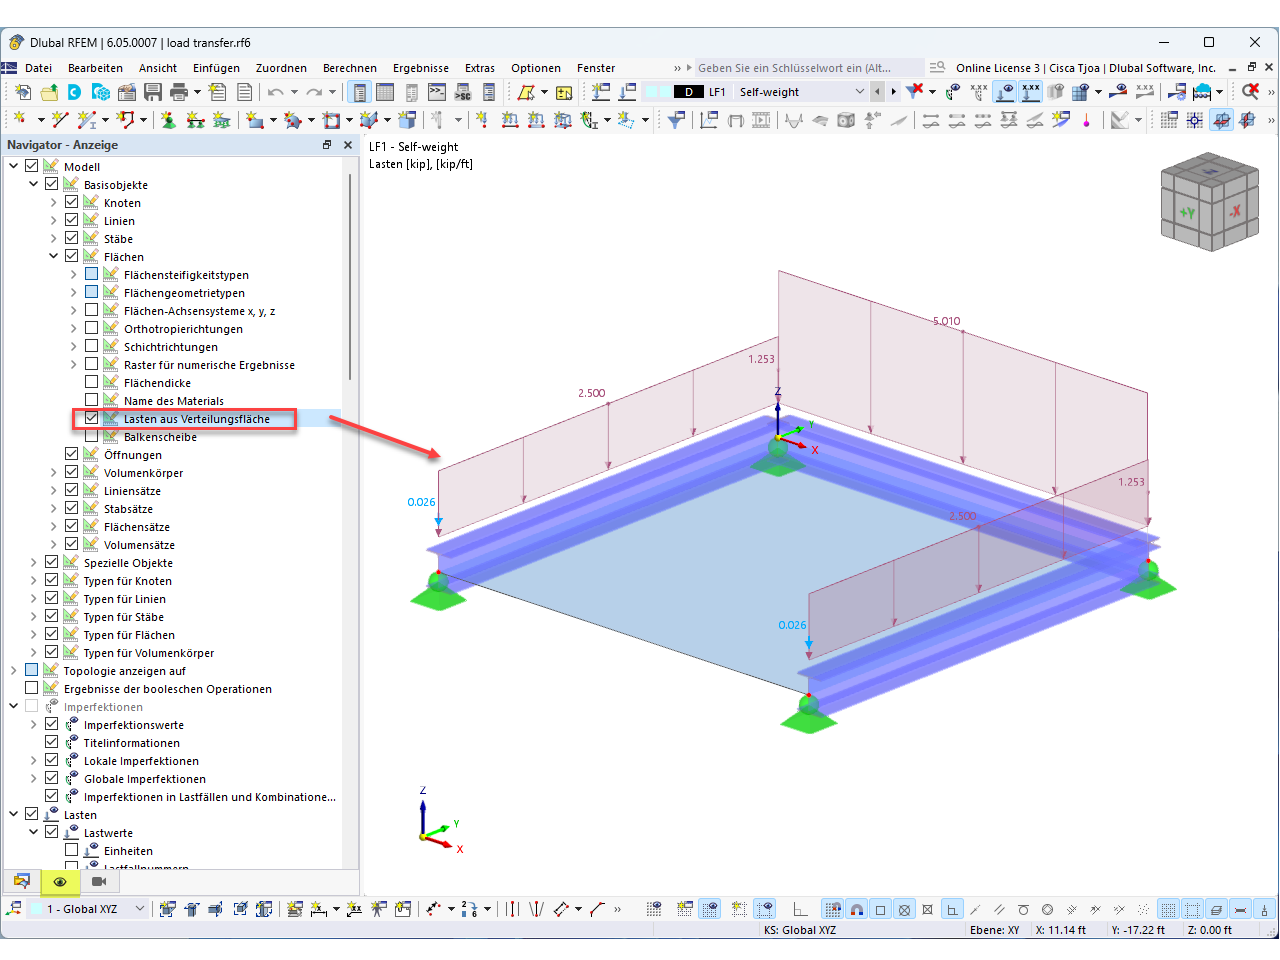Disable the Öffnungen checkbox
This screenshot has width=1280, height=960.
point(71,453)
